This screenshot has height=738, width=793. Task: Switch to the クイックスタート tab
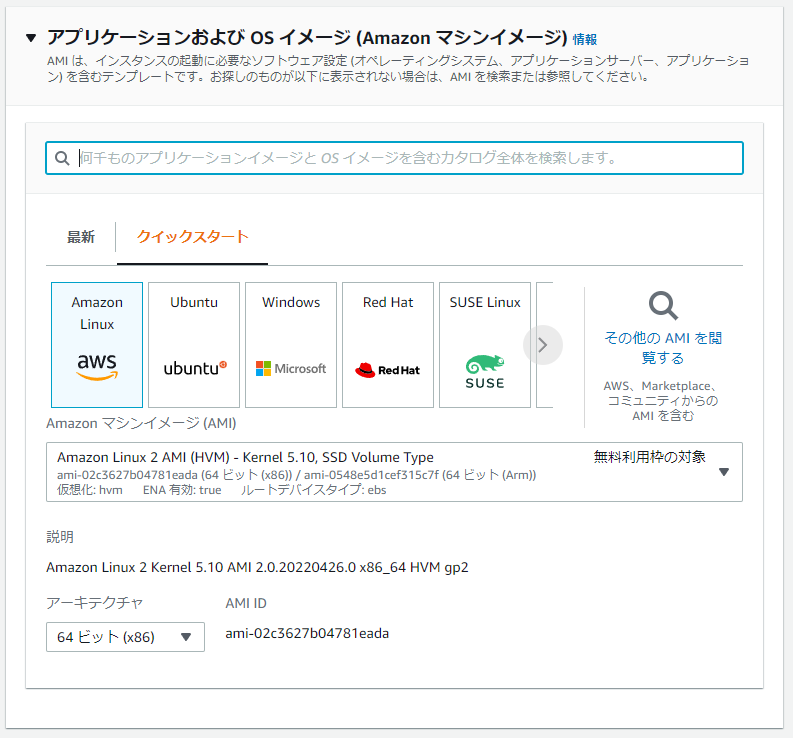pyautogui.click(x=193, y=237)
